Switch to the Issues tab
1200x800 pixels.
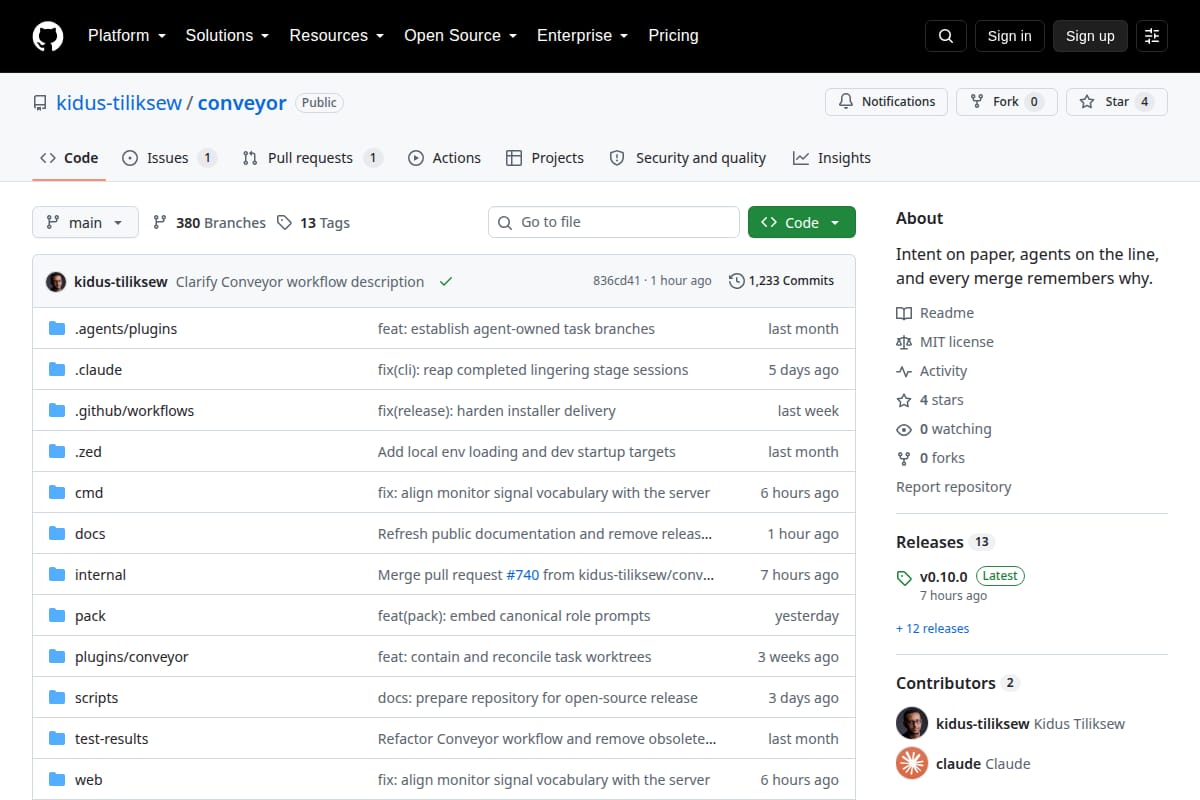169,158
